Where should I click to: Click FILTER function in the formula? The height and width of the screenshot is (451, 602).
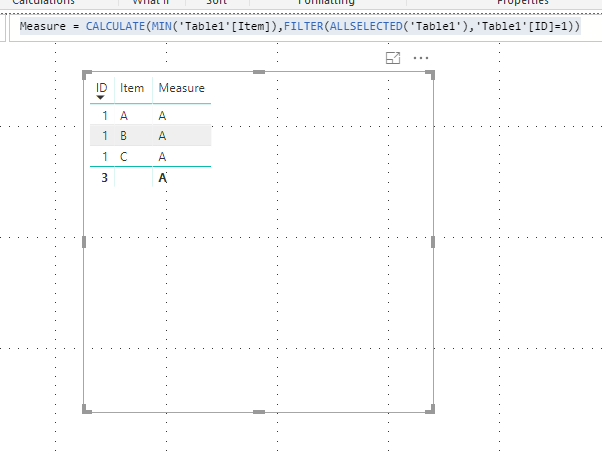pyautogui.click(x=304, y=26)
